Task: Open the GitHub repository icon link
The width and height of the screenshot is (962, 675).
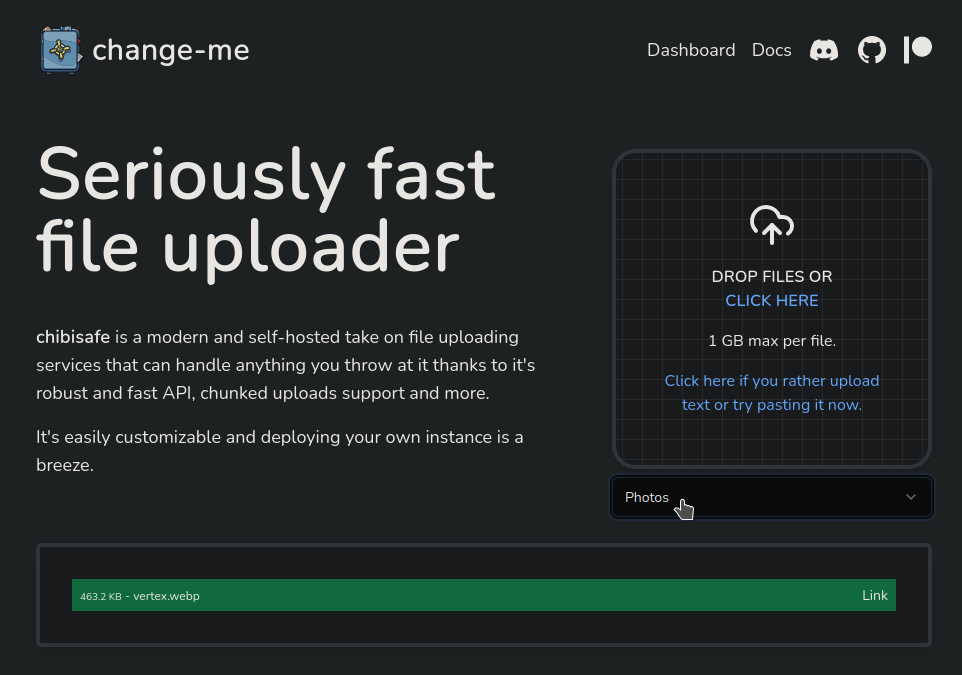Action: pos(872,50)
